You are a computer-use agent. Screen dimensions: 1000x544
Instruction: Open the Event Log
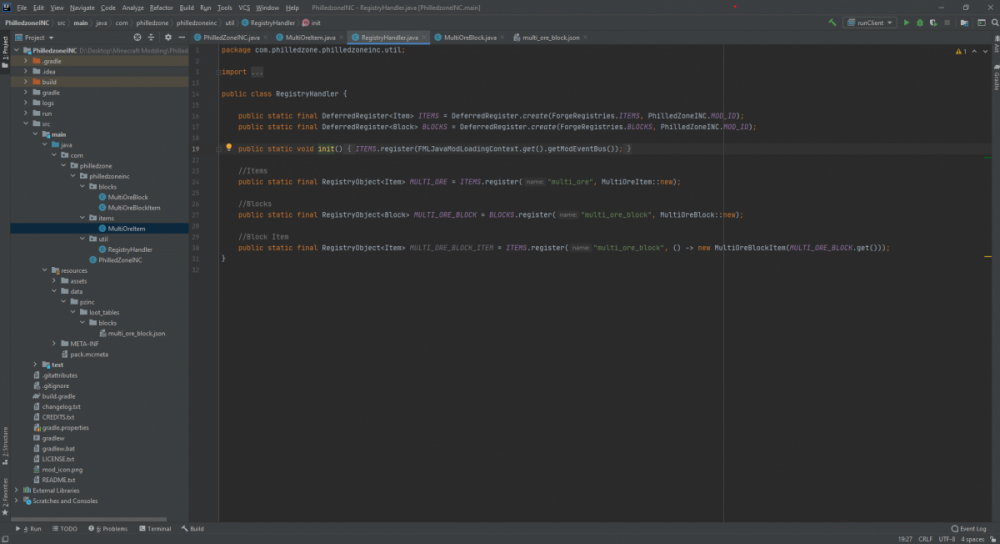[969, 529]
